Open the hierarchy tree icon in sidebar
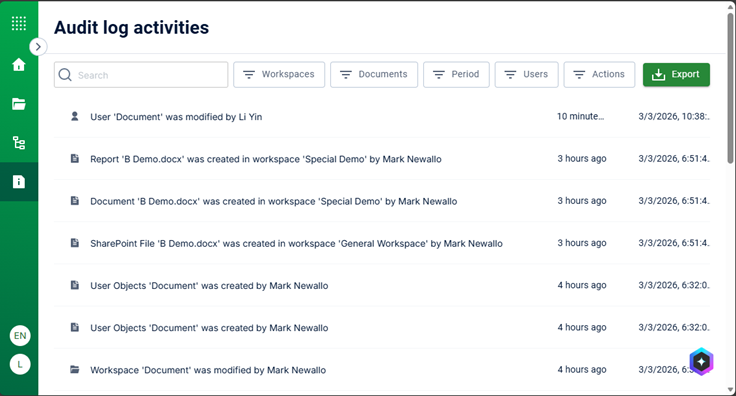Viewport: 736px width, 396px height. tap(19, 143)
